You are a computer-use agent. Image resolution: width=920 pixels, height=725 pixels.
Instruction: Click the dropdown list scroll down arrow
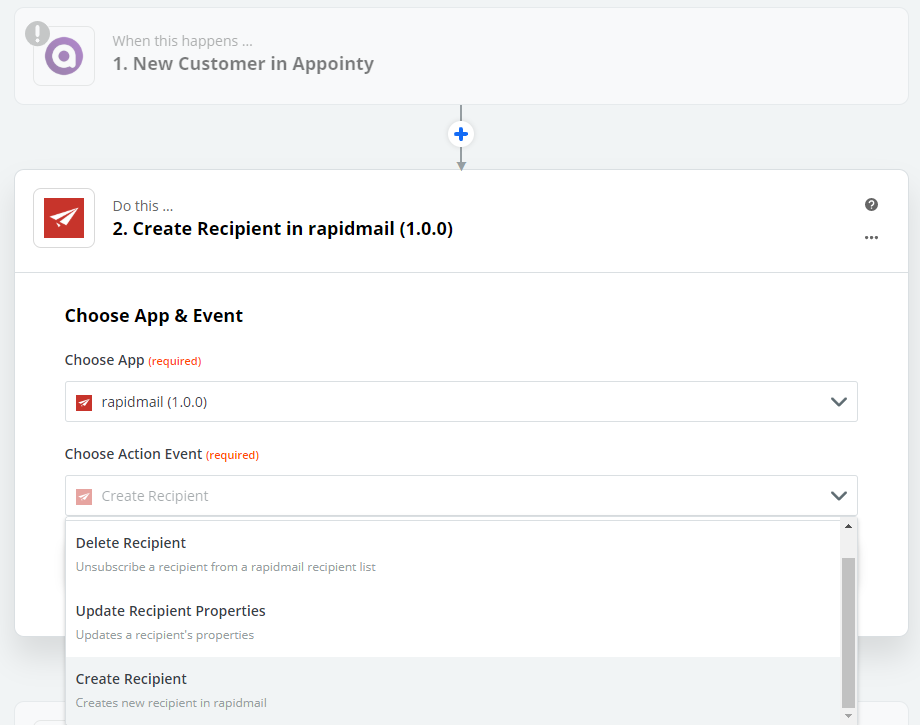(848, 716)
